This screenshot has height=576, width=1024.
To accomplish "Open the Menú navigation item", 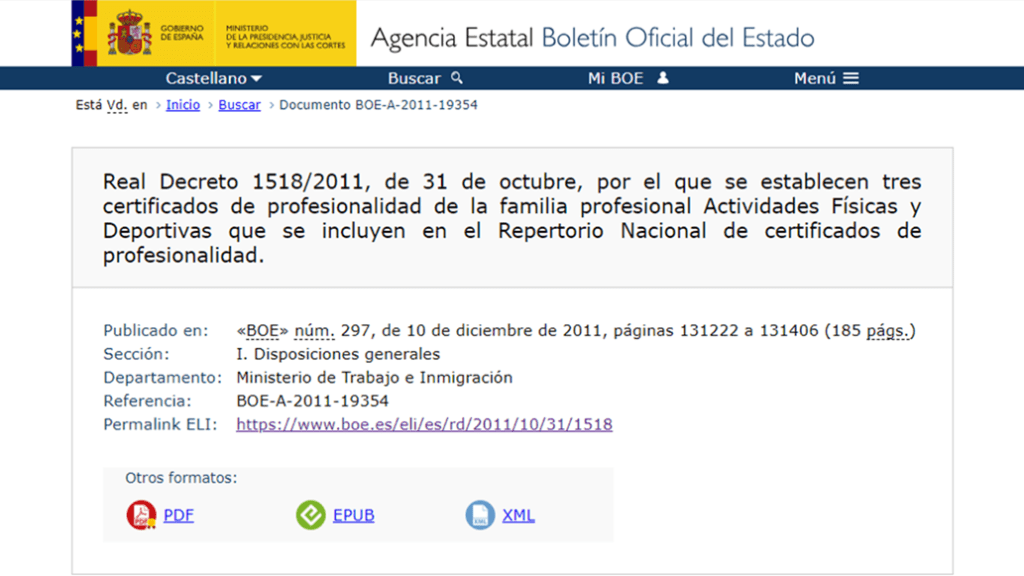I will 826,78.
